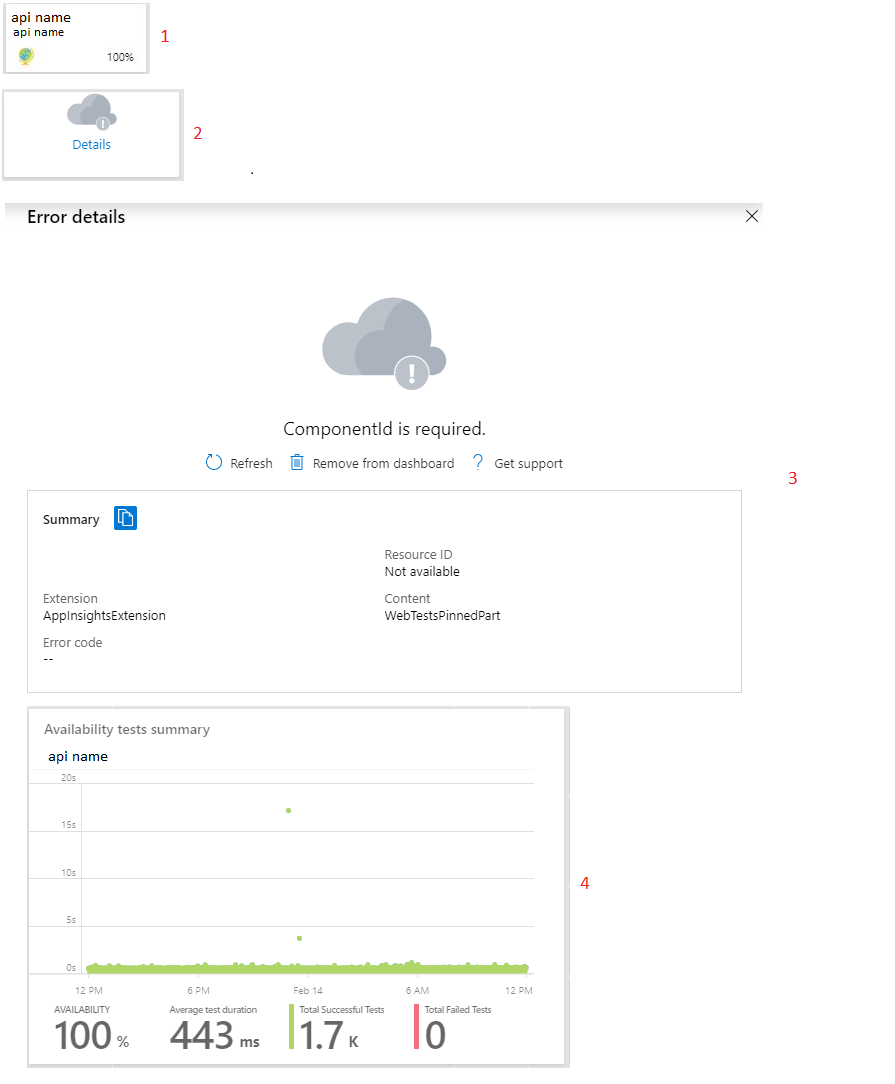Click the 100% value on api name tile
Image resolution: width=895 pixels, height=1084 pixels.
120,57
